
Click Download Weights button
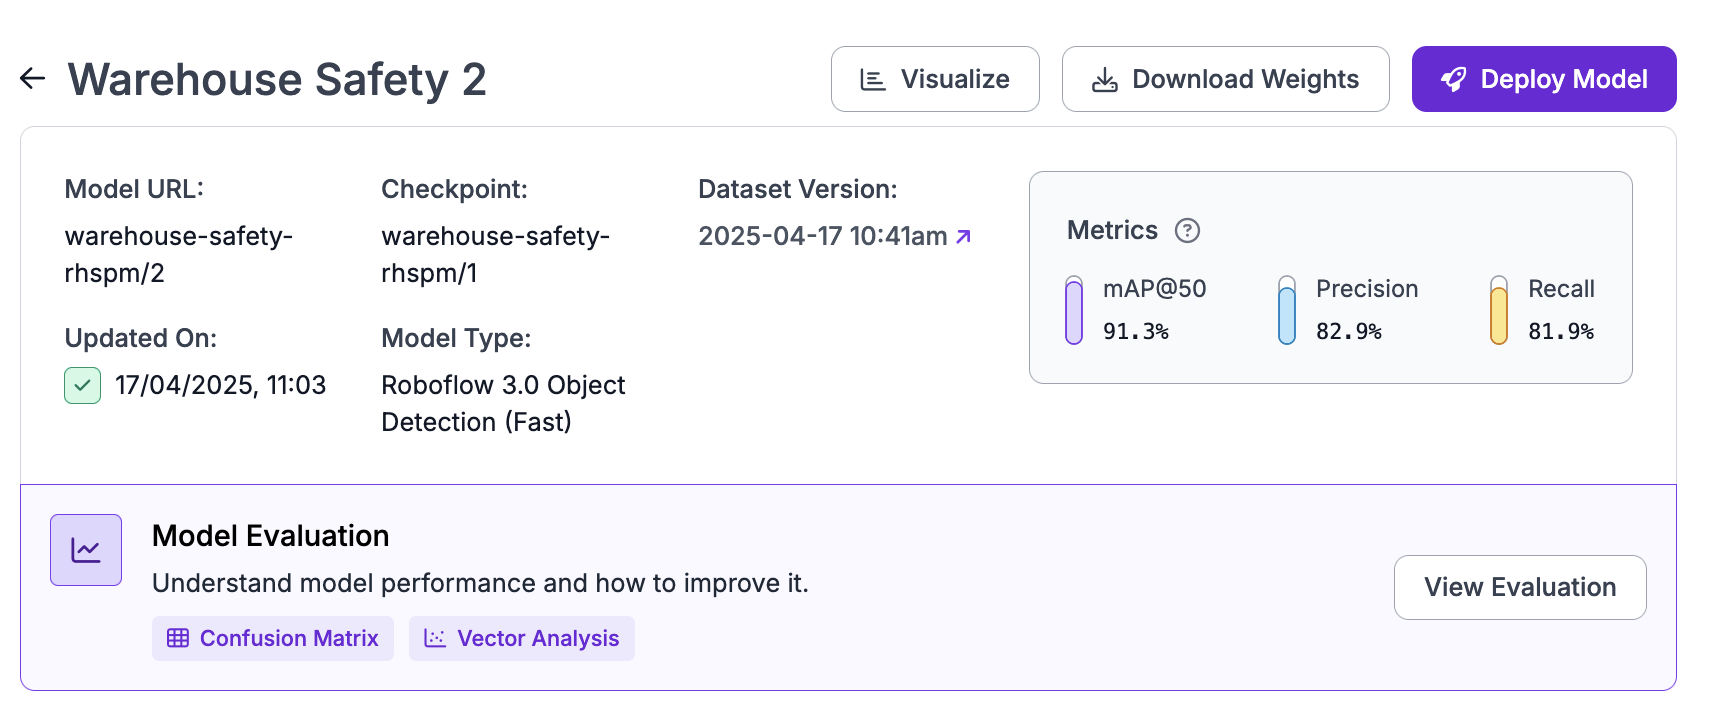1225,79
